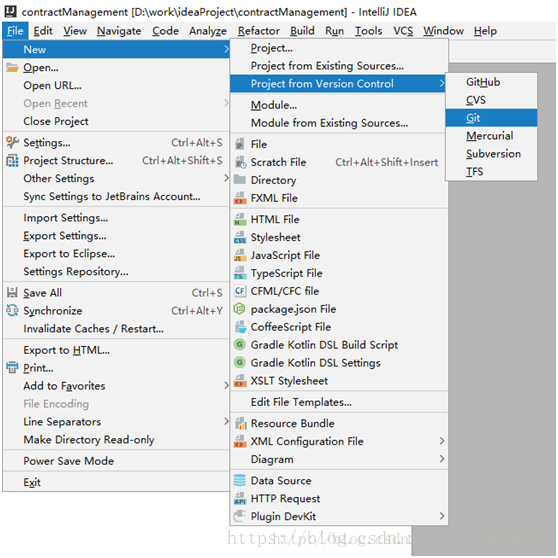Choose Subversion in the submenu
558x558 pixels.
point(491,154)
